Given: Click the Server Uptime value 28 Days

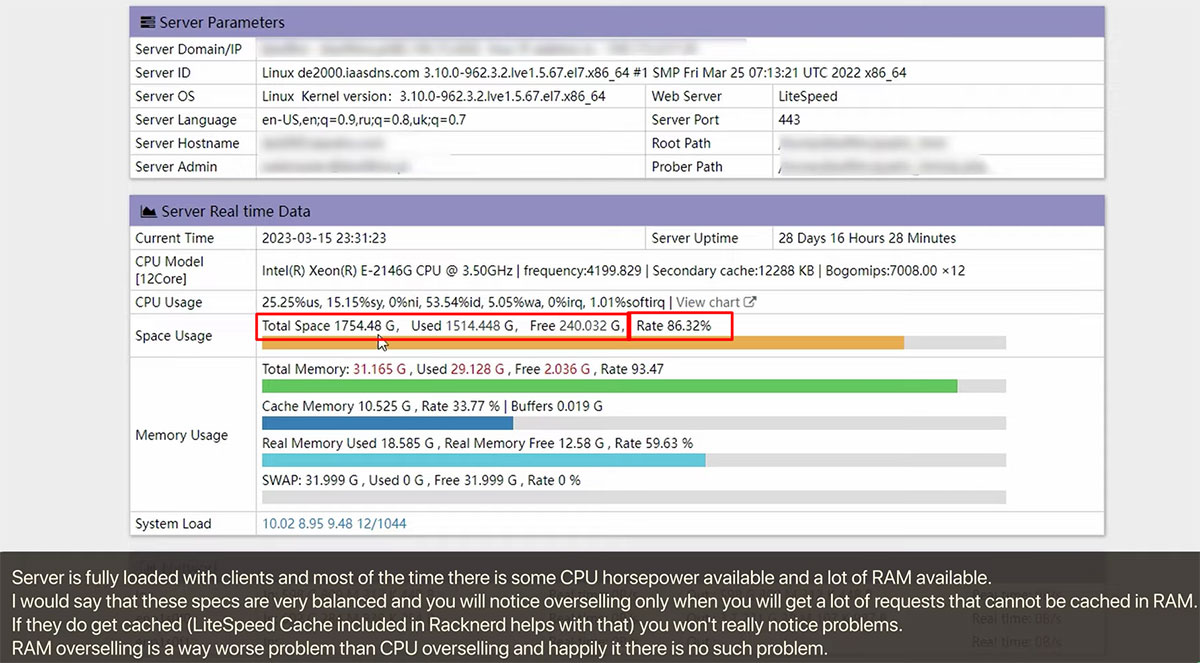Looking at the screenshot, I should tap(867, 238).
